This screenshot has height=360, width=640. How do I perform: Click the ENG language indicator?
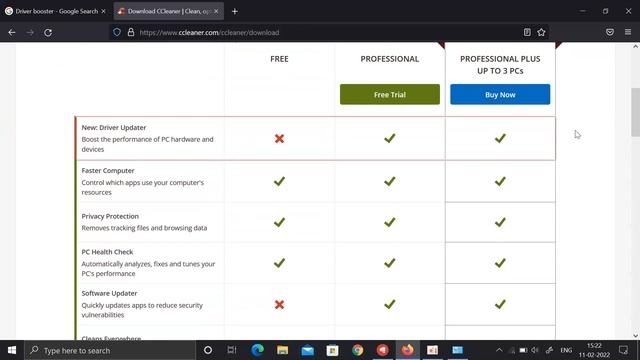click(566, 350)
